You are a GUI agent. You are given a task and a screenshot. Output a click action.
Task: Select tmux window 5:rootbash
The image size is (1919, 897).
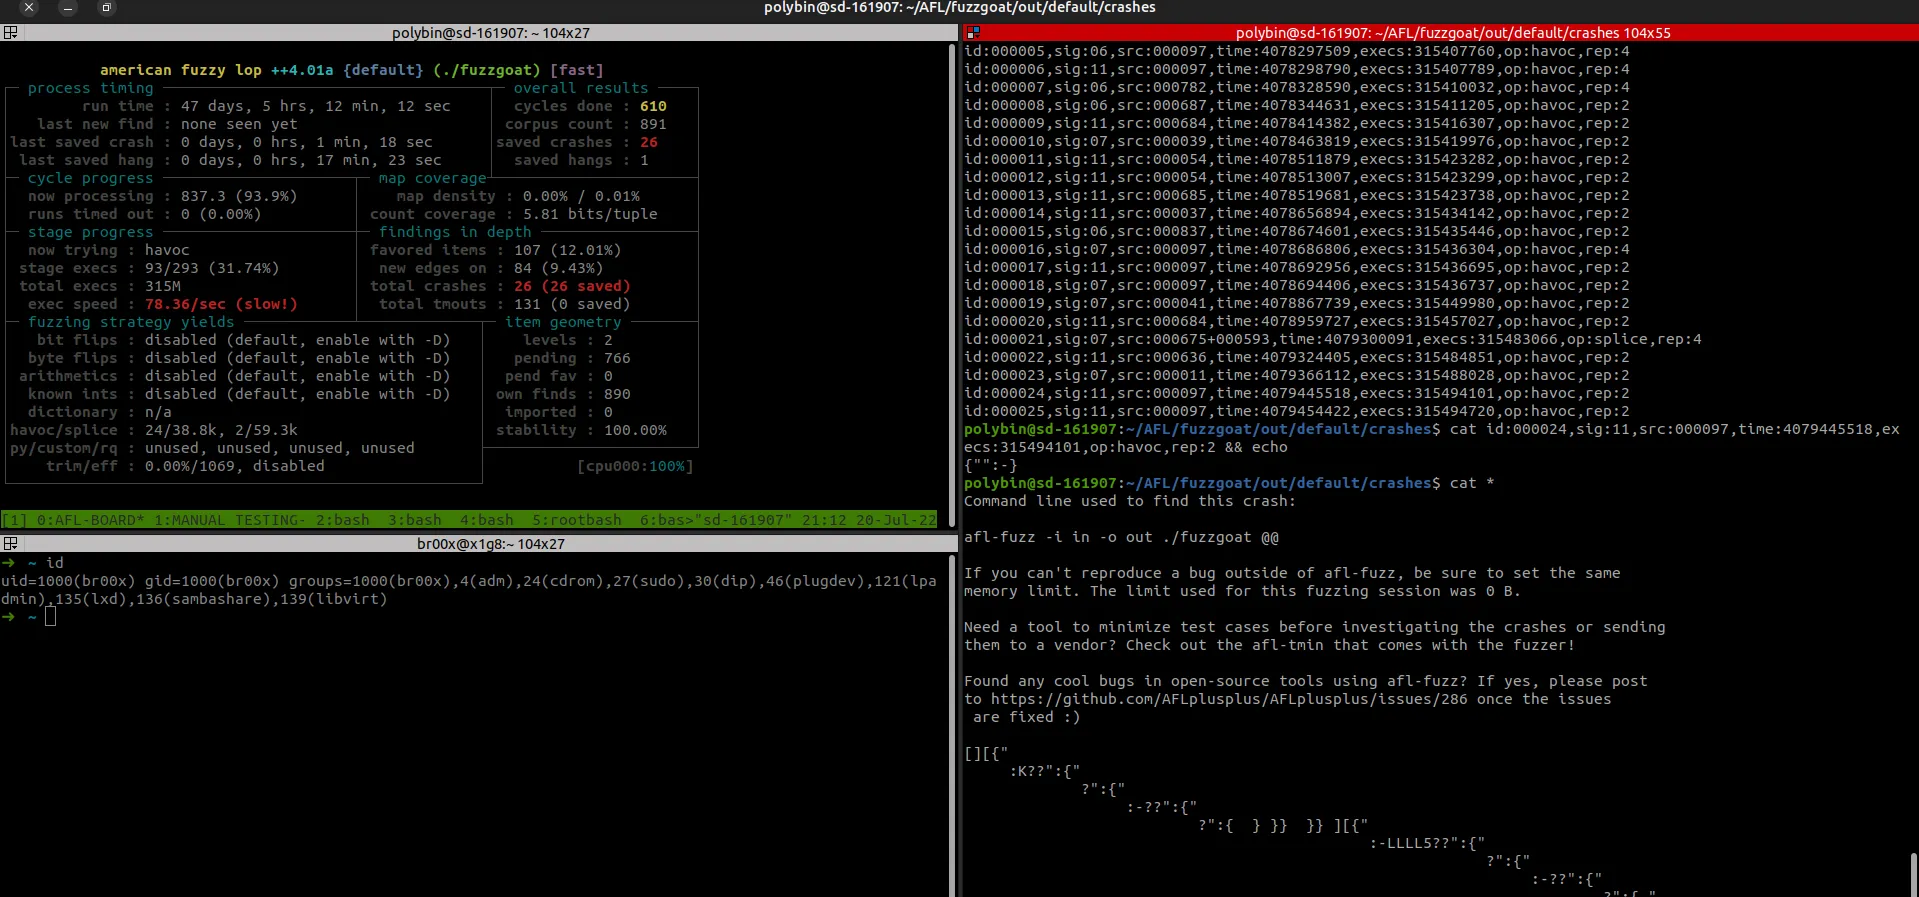(x=577, y=520)
